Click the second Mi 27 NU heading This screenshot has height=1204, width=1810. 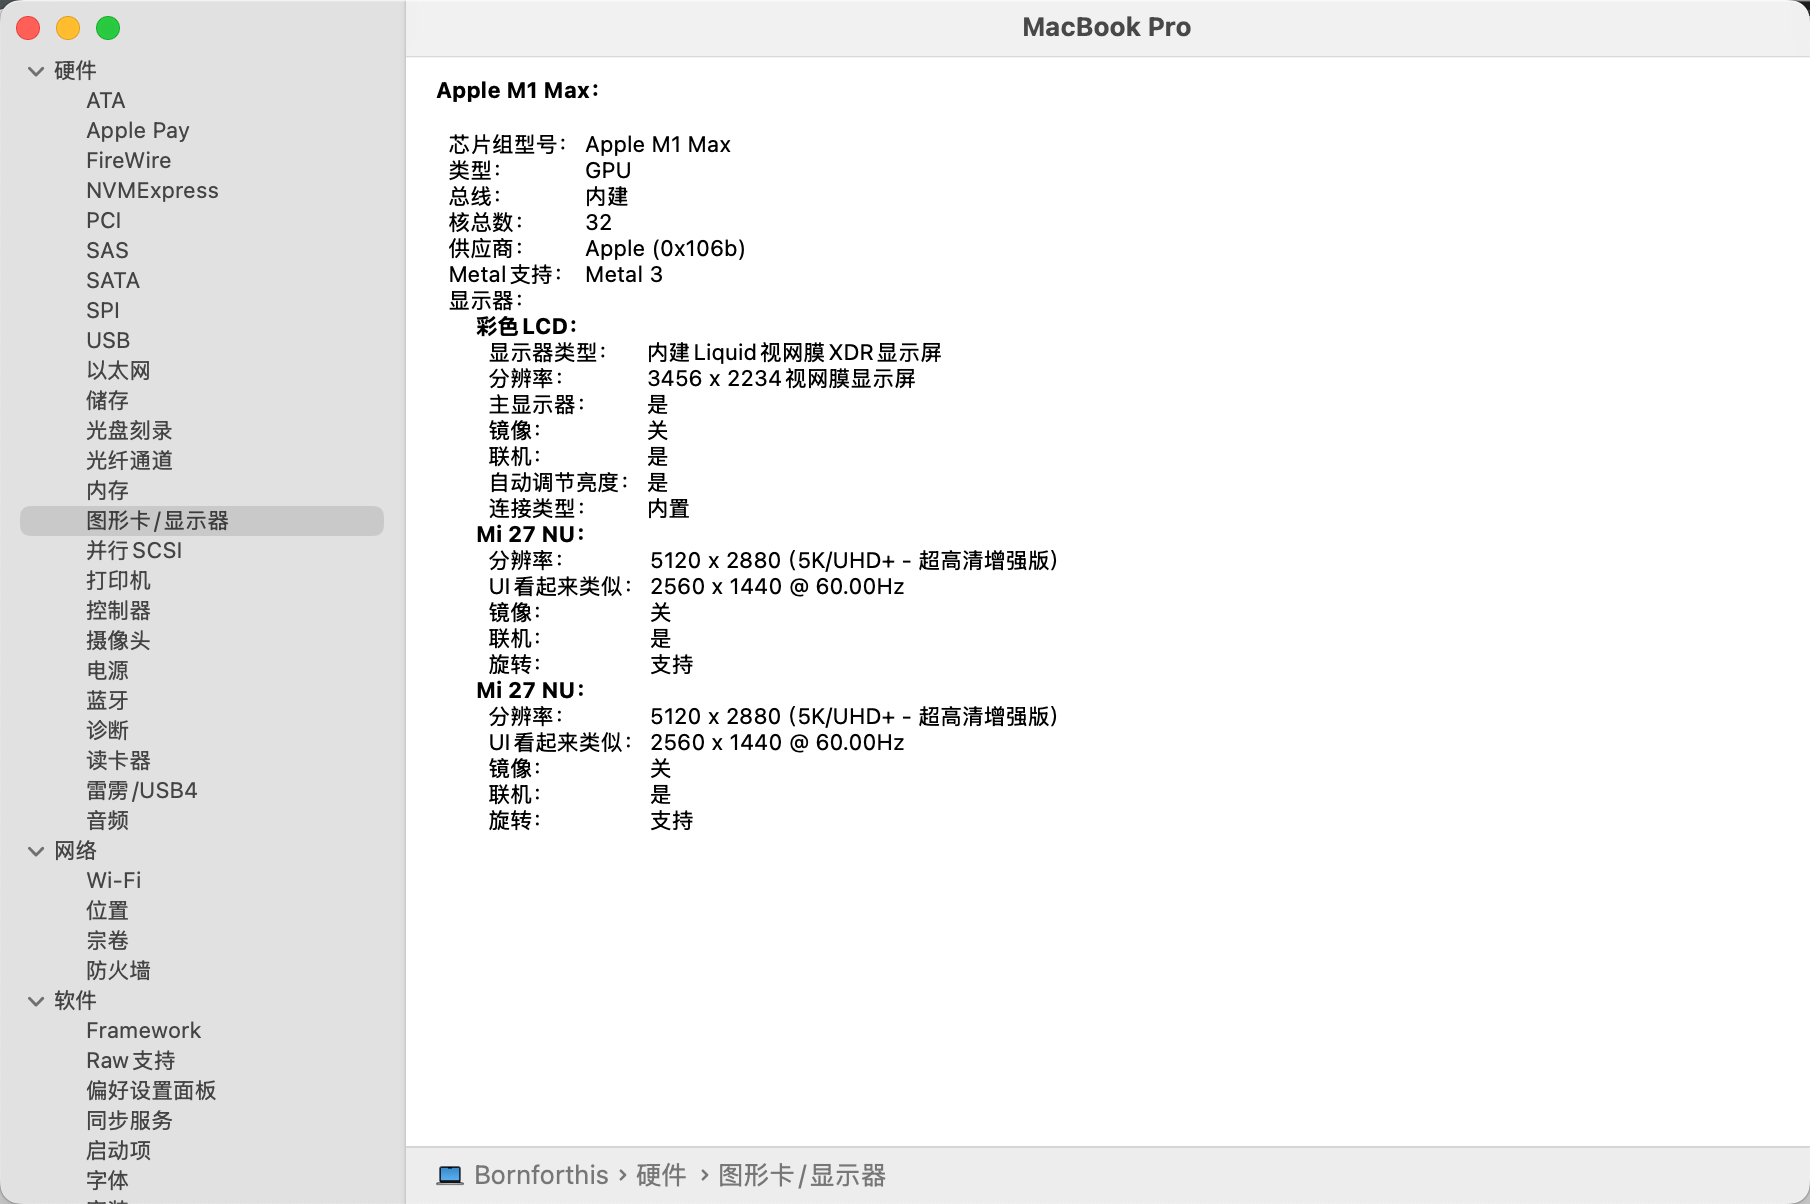click(x=530, y=691)
